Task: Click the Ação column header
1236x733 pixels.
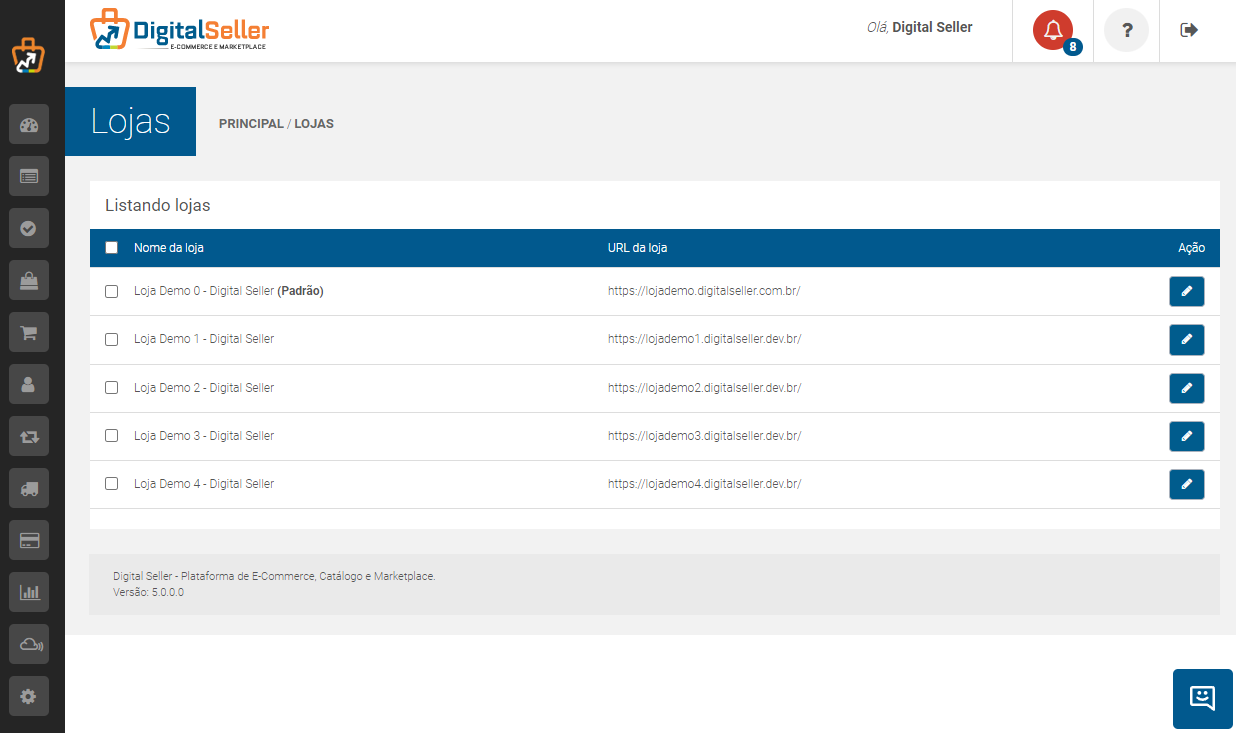Action: pyautogui.click(x=1191, y=248)
